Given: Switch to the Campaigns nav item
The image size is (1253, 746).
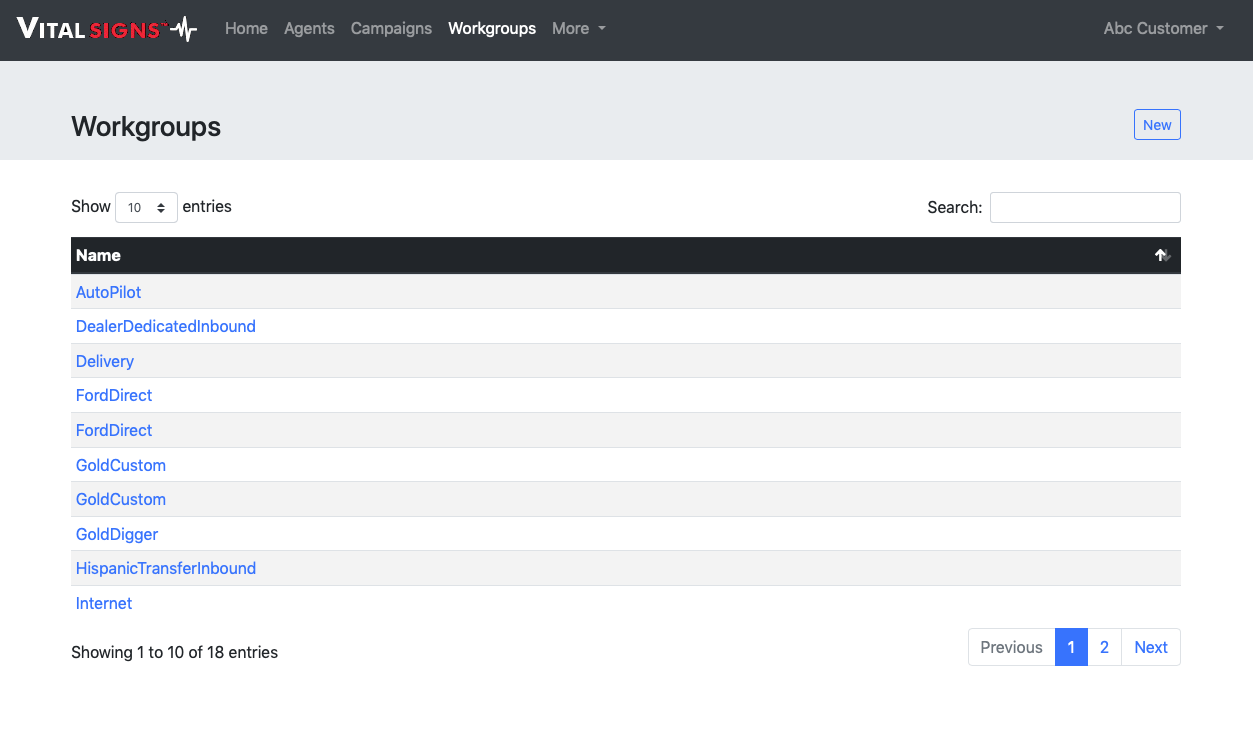Looking at the screenshot, I should (391, 29).
